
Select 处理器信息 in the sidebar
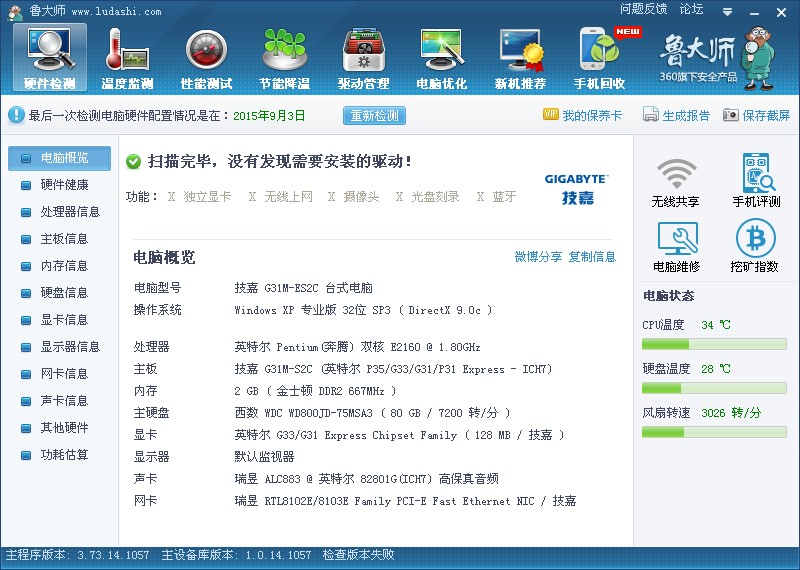pos(70,212)
